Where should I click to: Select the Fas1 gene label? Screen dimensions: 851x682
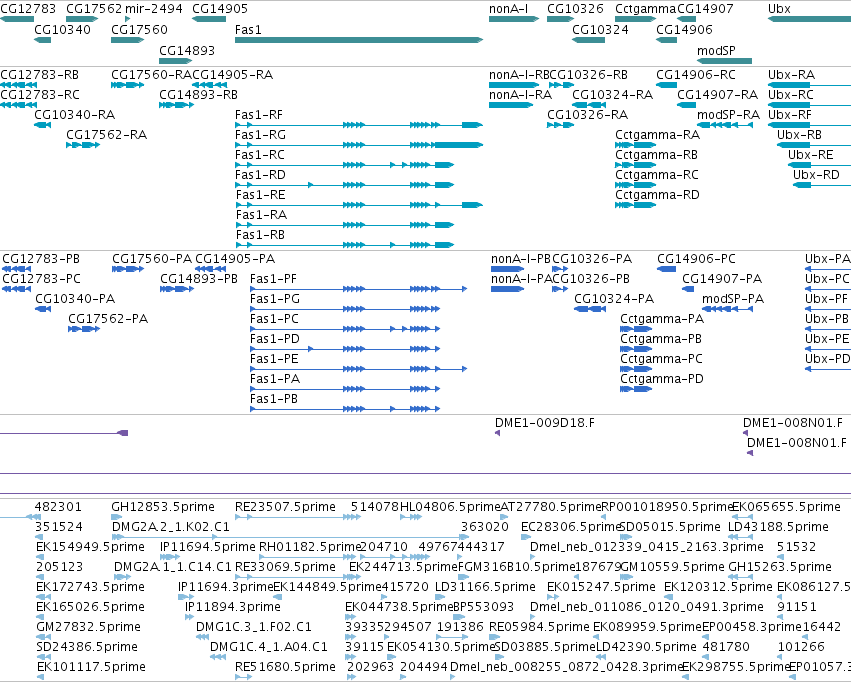248,30
